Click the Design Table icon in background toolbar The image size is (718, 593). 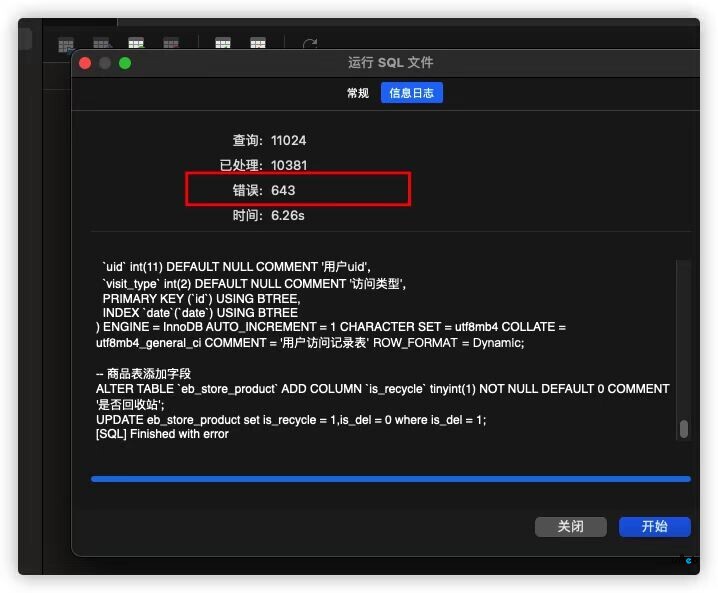click(101, 44)
